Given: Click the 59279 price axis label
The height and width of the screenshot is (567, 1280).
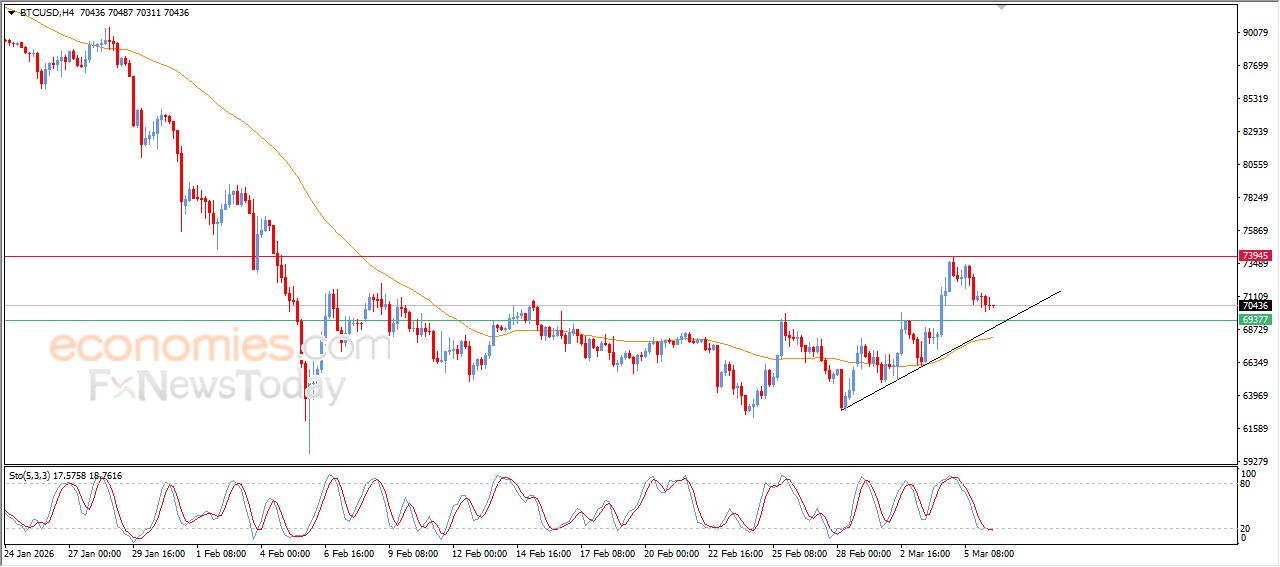Looking at the screenshot, I should point(1255,462).
